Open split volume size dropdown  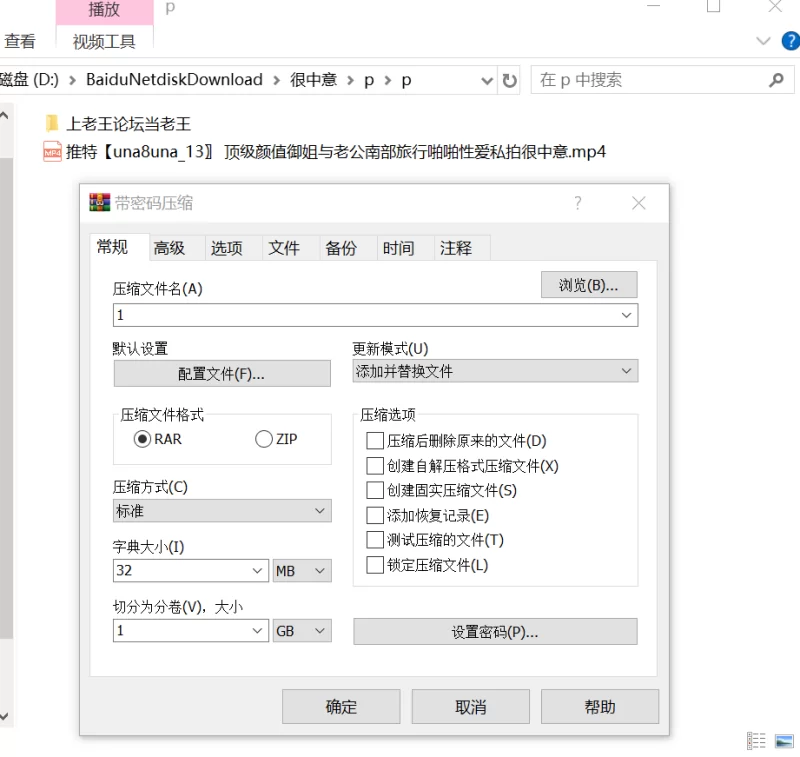257,631
